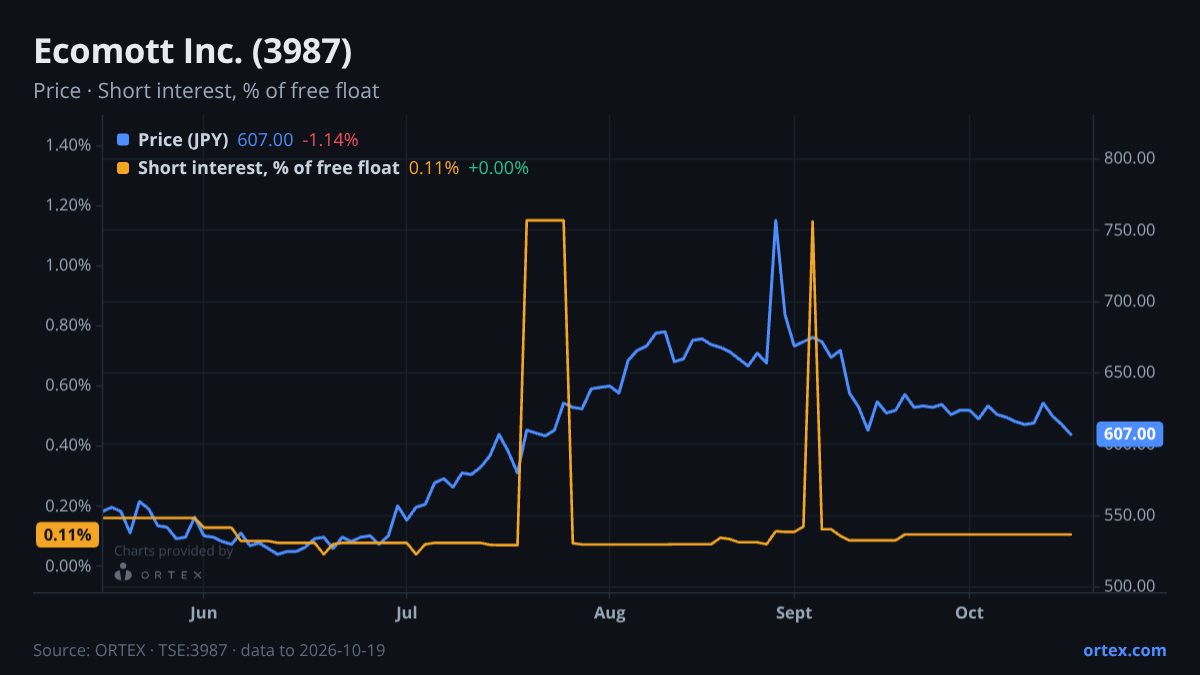Image resolution: width=1200 pixels, height=675 pixels.
Task: Click the orange 0.11% axis tag
Action: (68, 535)
